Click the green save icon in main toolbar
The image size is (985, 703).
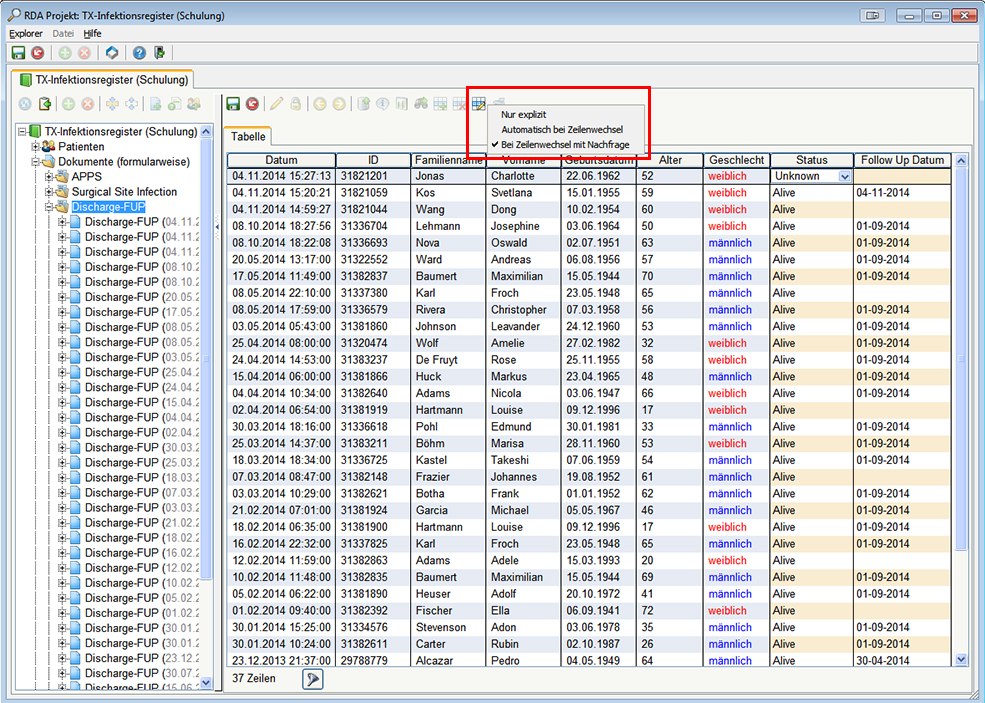pos(18,53)
